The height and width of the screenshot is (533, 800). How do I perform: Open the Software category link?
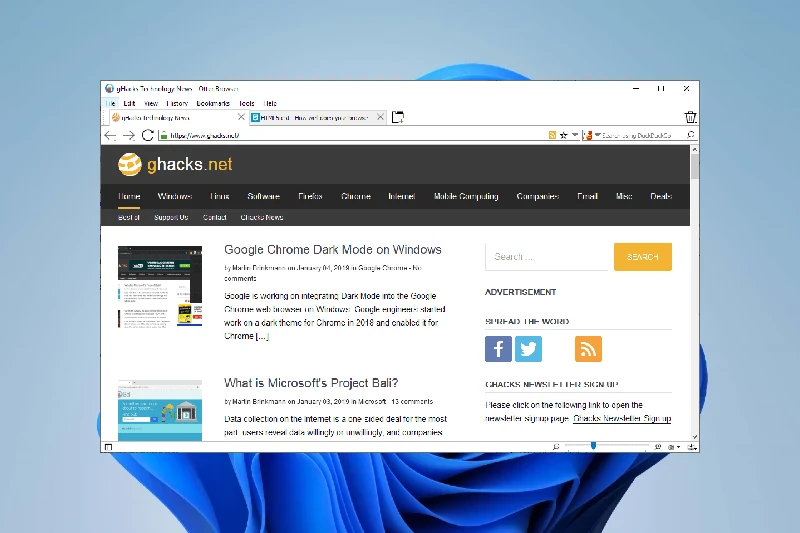[x=263, y=196]
